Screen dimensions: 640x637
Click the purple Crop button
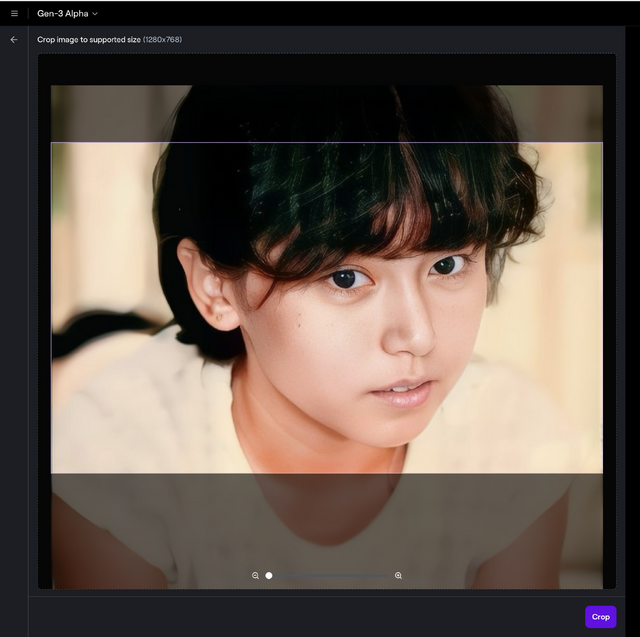pos(600,617)
